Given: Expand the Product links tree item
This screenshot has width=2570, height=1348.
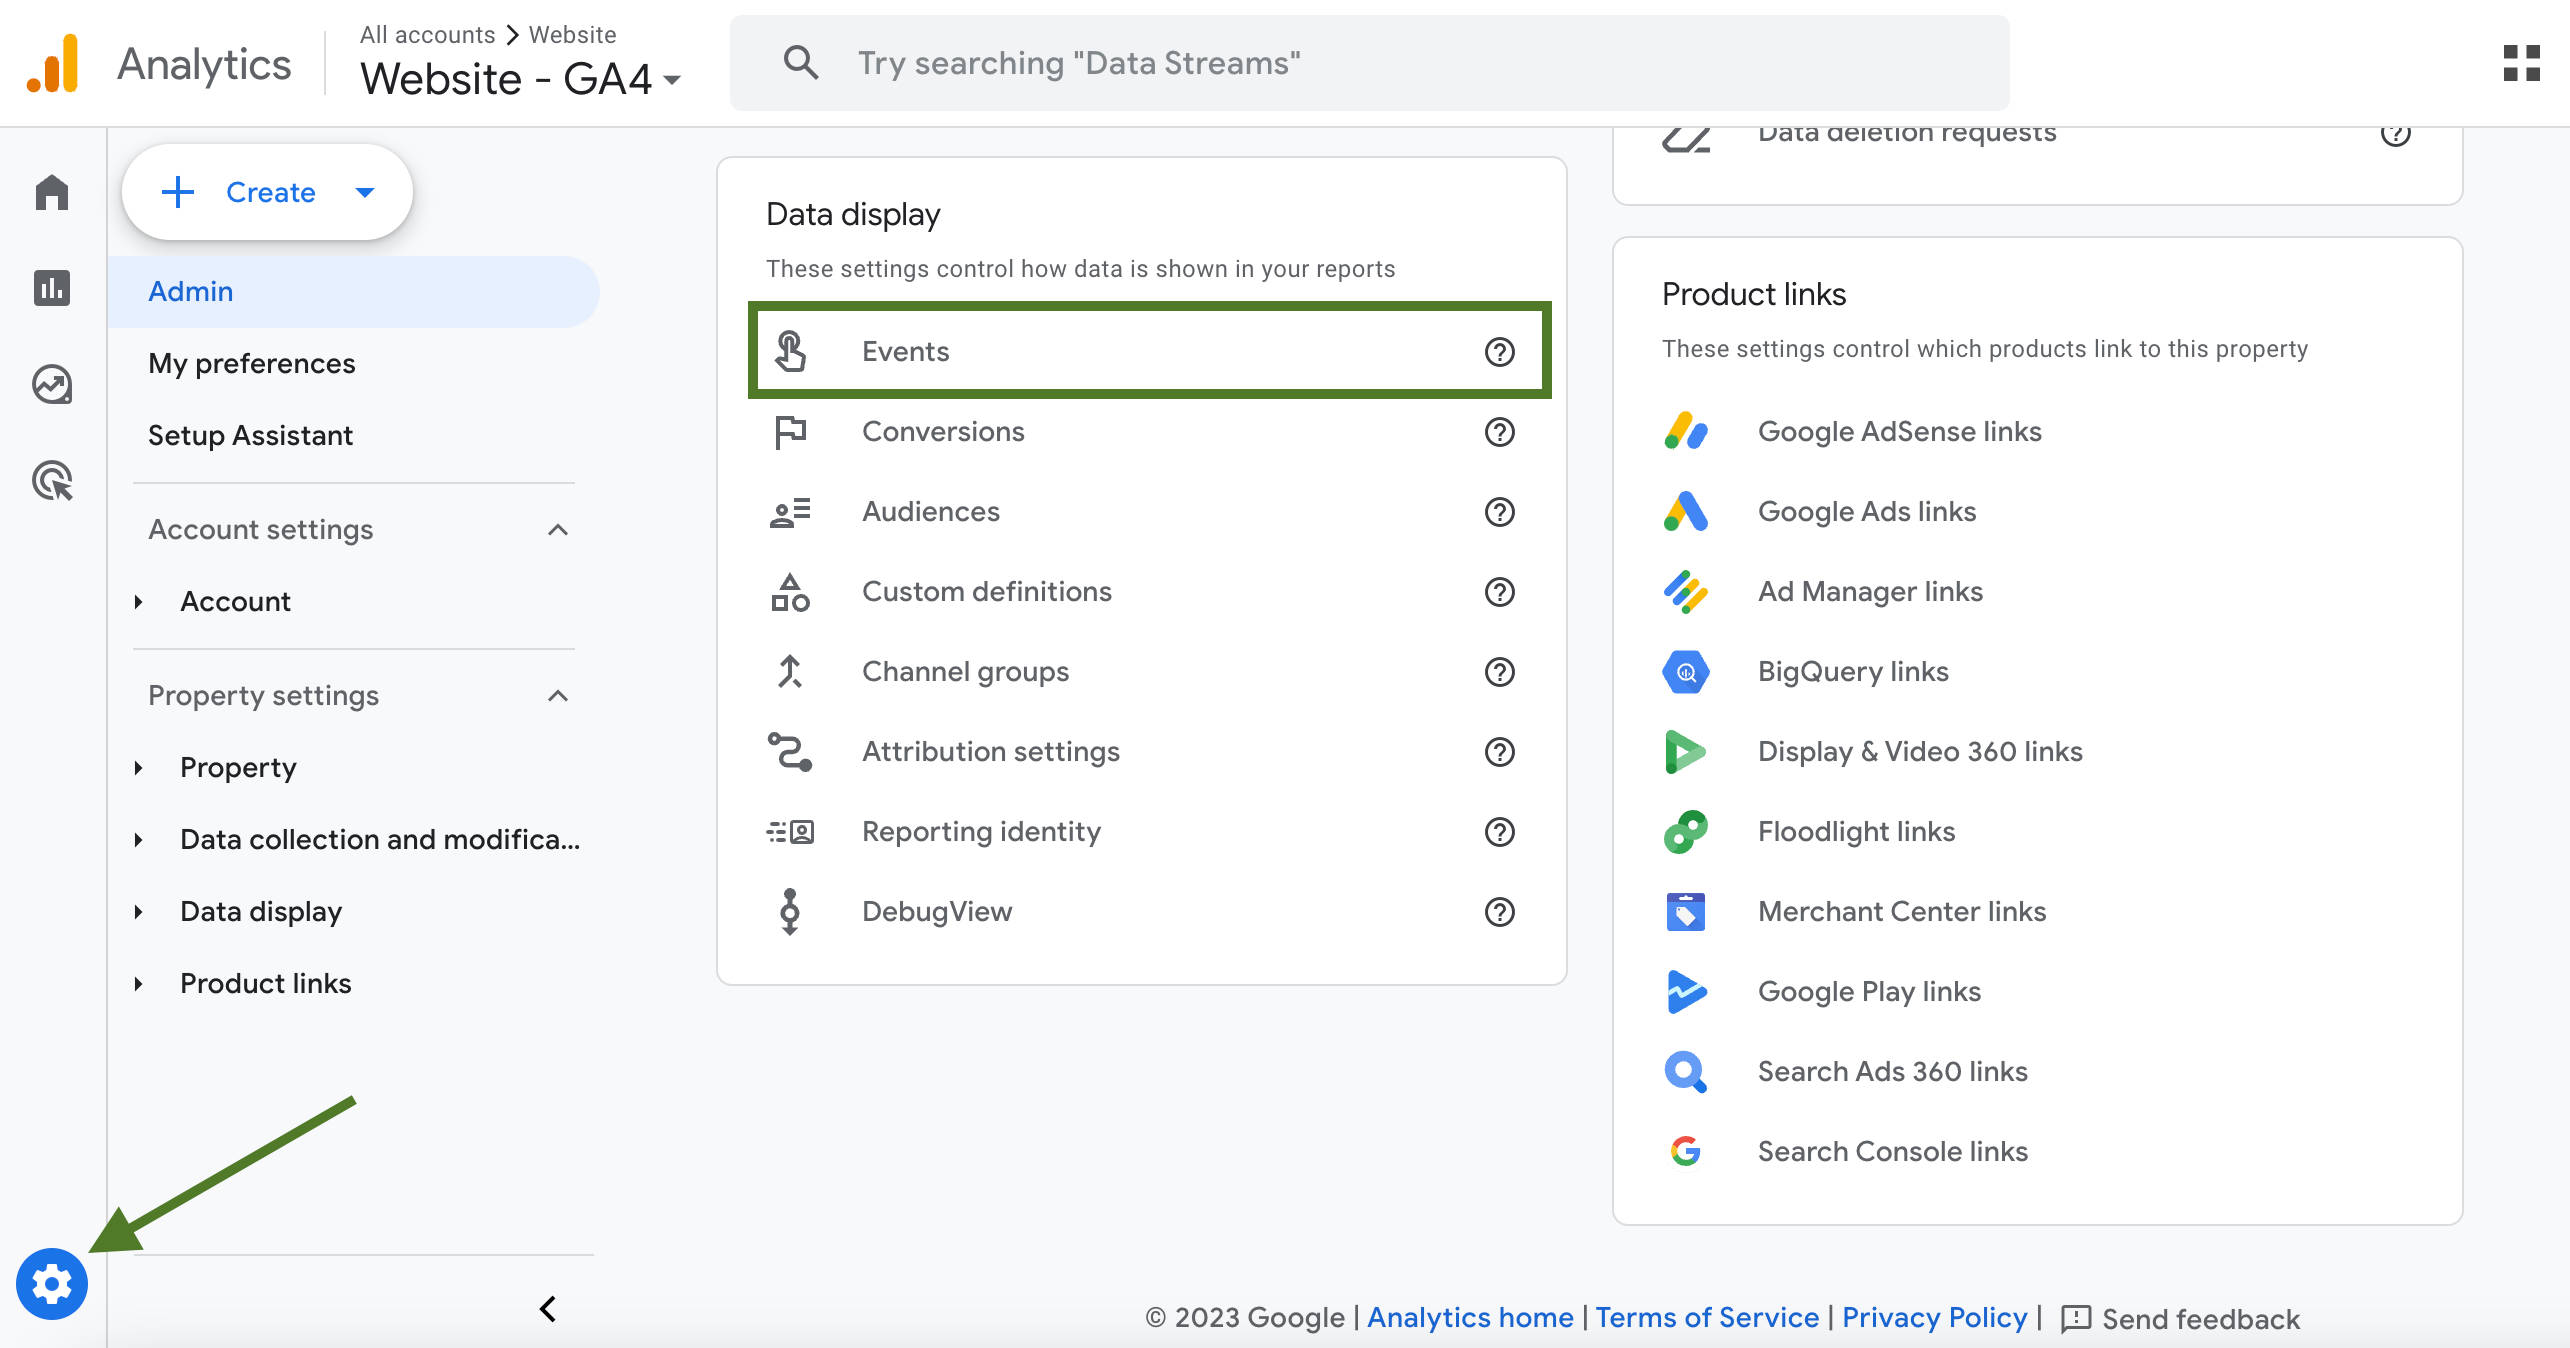Looking at the screenshot, I should (x=139, y=983).
